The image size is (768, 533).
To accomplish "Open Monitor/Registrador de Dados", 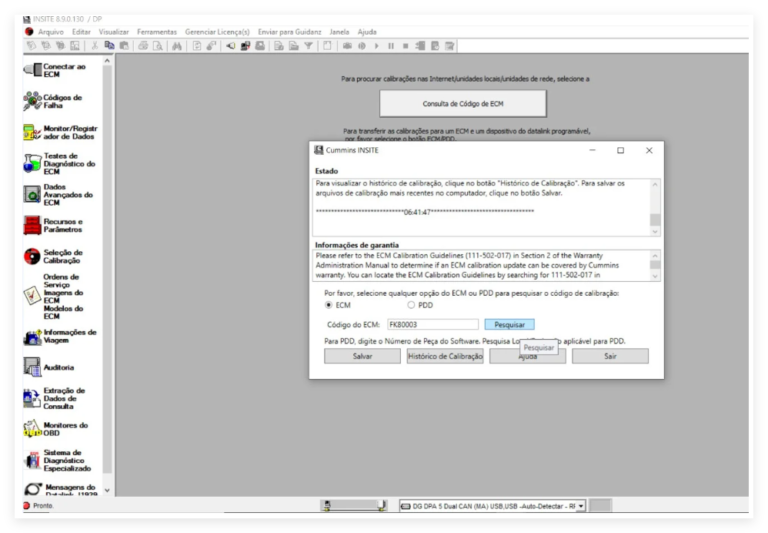I will (60, 132).
